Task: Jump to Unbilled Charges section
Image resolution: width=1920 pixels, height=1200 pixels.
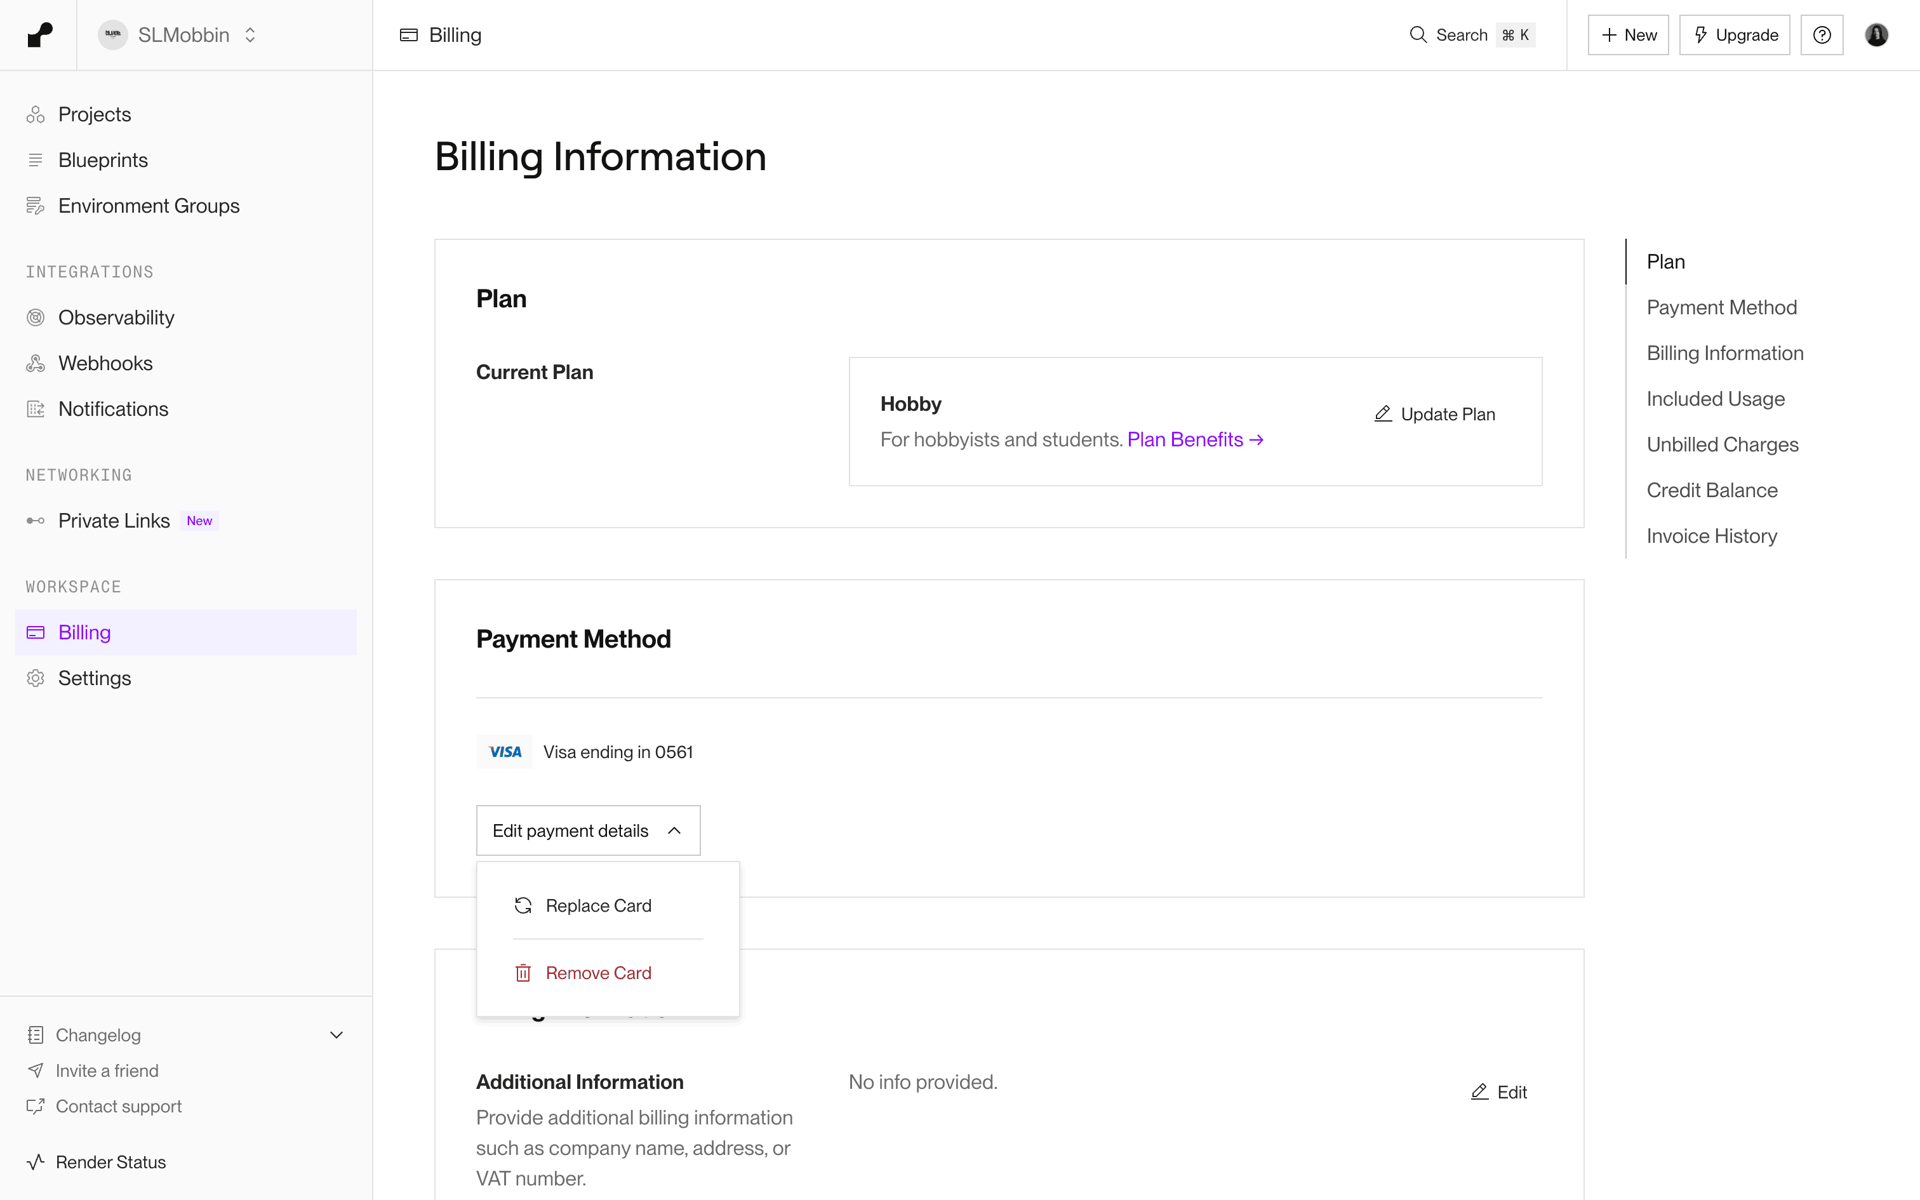Action: [1723, 445]
